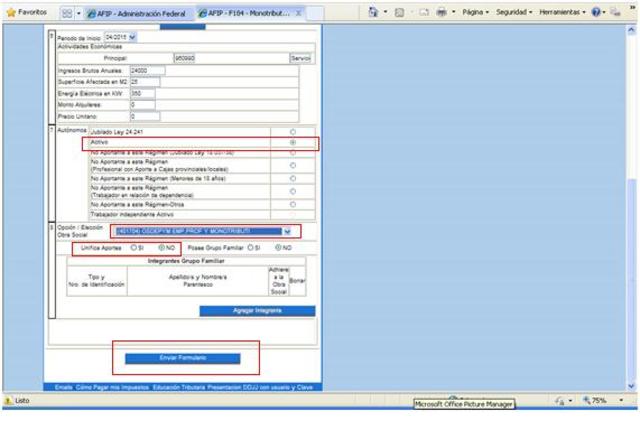The width and height of the screenshot is (640, 430).
Task: Open the Cómo Pagar mis Impuestos link
Action: click(112, 387)
